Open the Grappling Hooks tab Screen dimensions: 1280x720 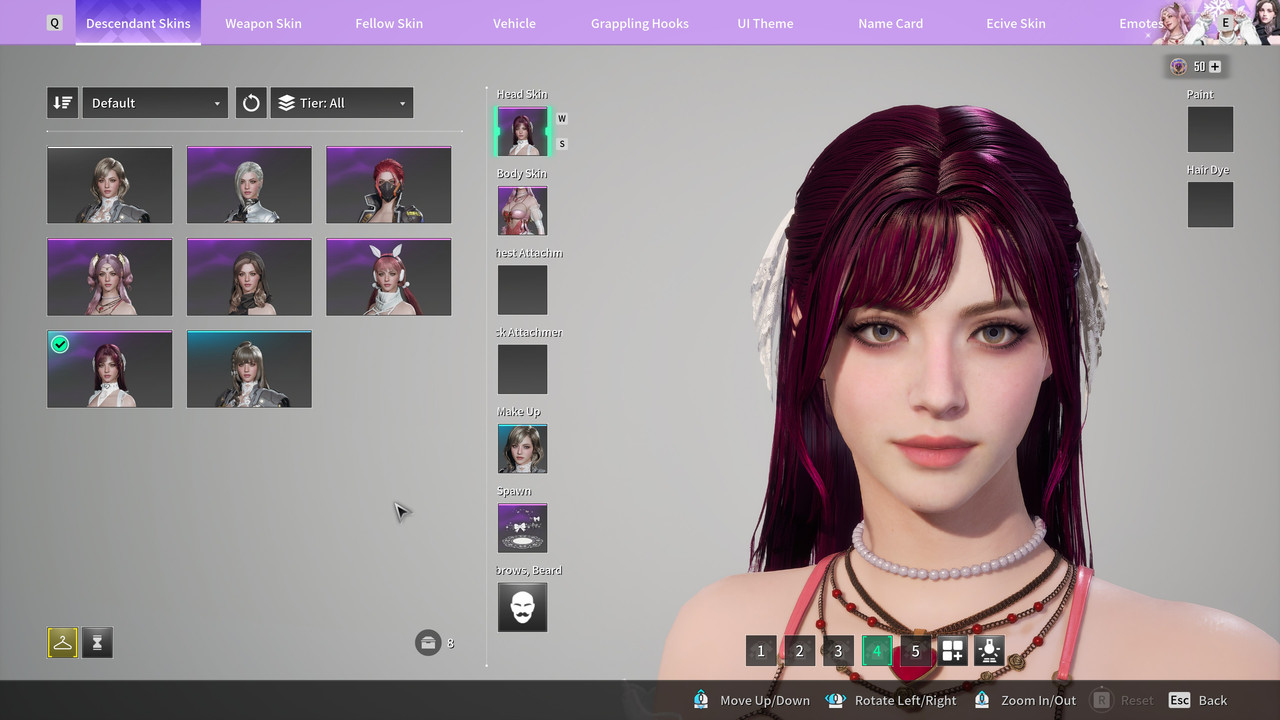click(640, 23)
